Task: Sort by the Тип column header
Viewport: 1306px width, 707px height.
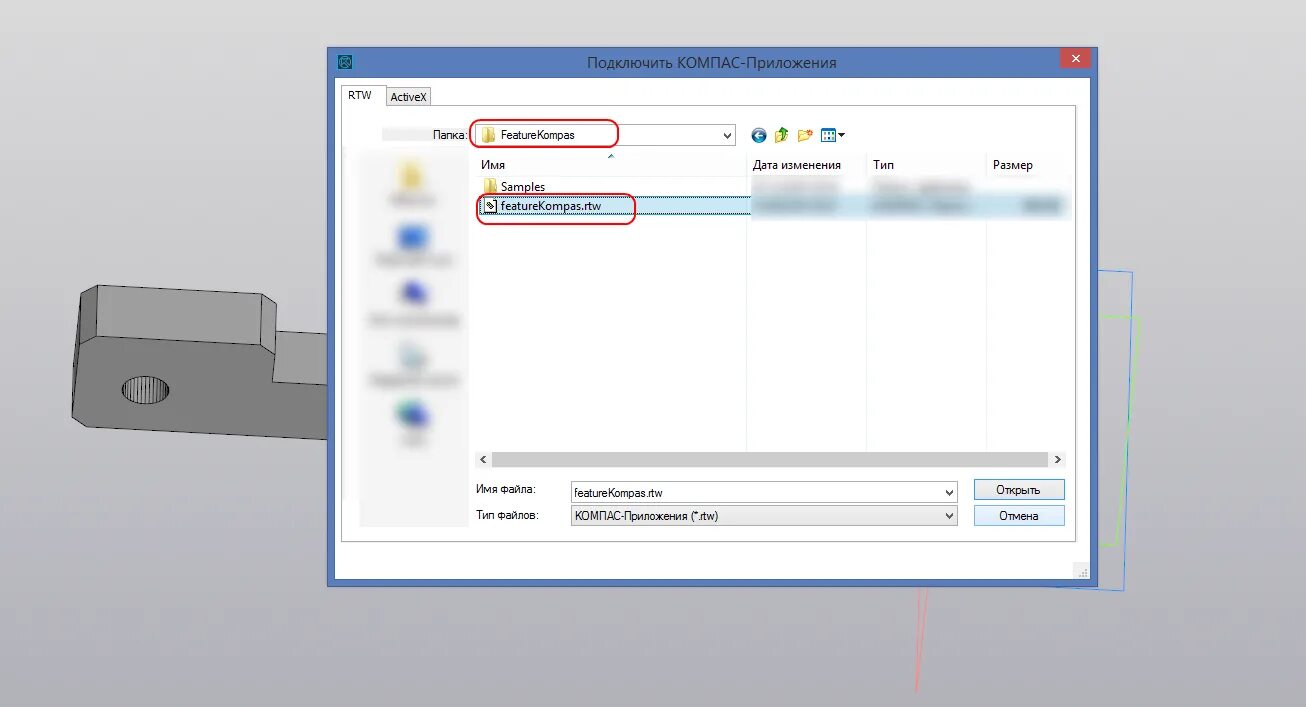Action: click(x=926, y=165)
